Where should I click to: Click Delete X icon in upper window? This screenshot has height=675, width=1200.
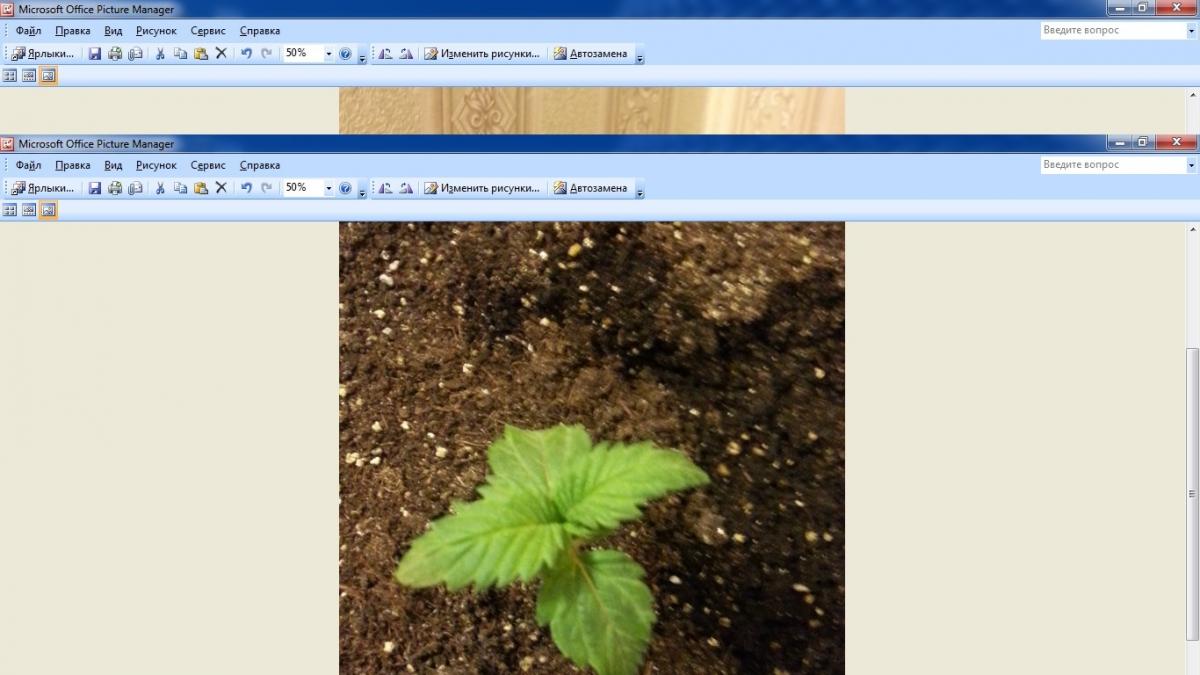point(221,54)
